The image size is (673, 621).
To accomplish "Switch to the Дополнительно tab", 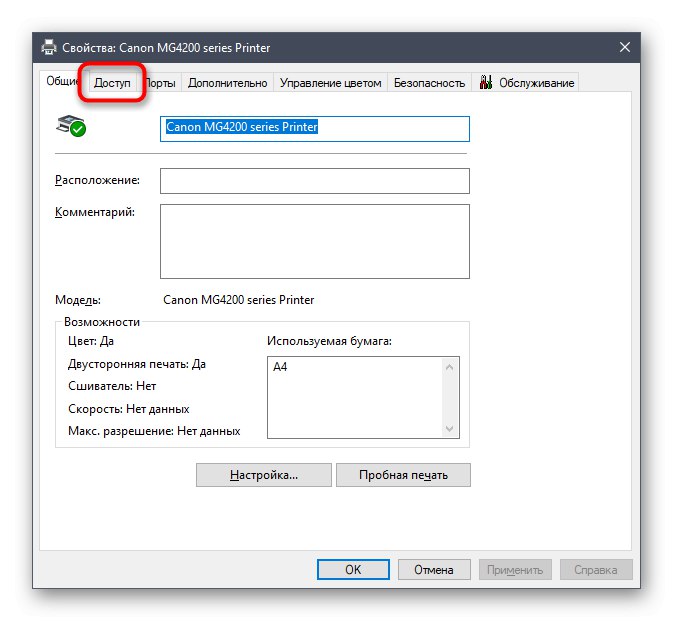I will pos(227,83).
